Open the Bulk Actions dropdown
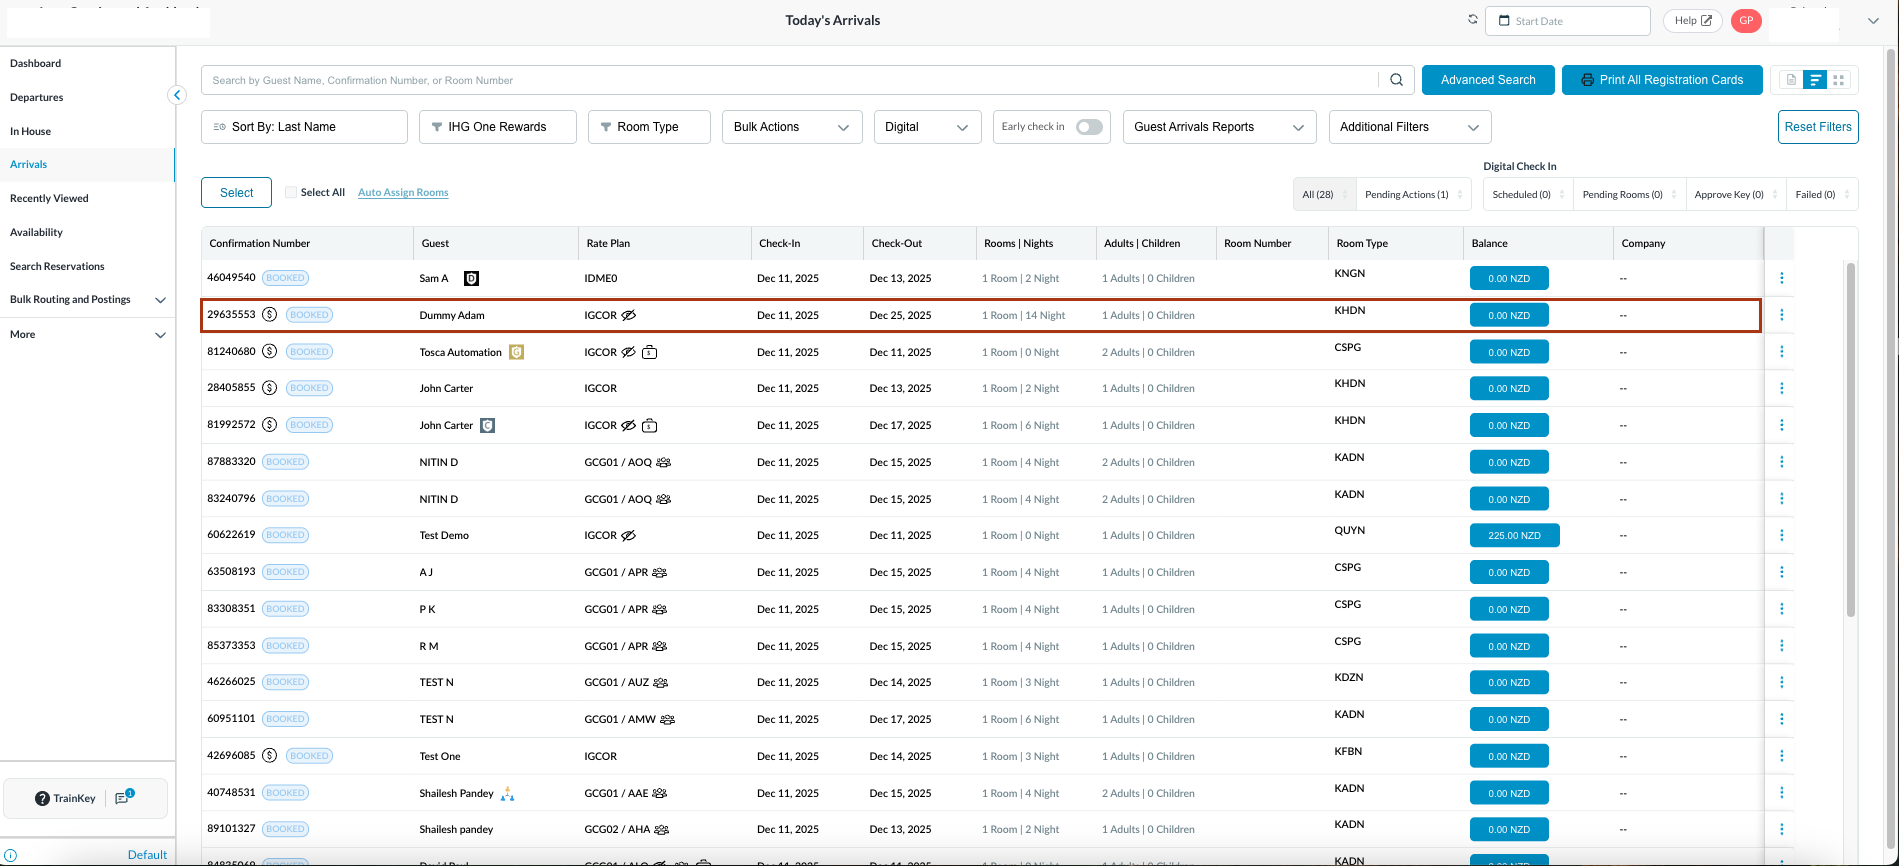The height and width of the screenshot is (866, 1899). click(791, 127)
